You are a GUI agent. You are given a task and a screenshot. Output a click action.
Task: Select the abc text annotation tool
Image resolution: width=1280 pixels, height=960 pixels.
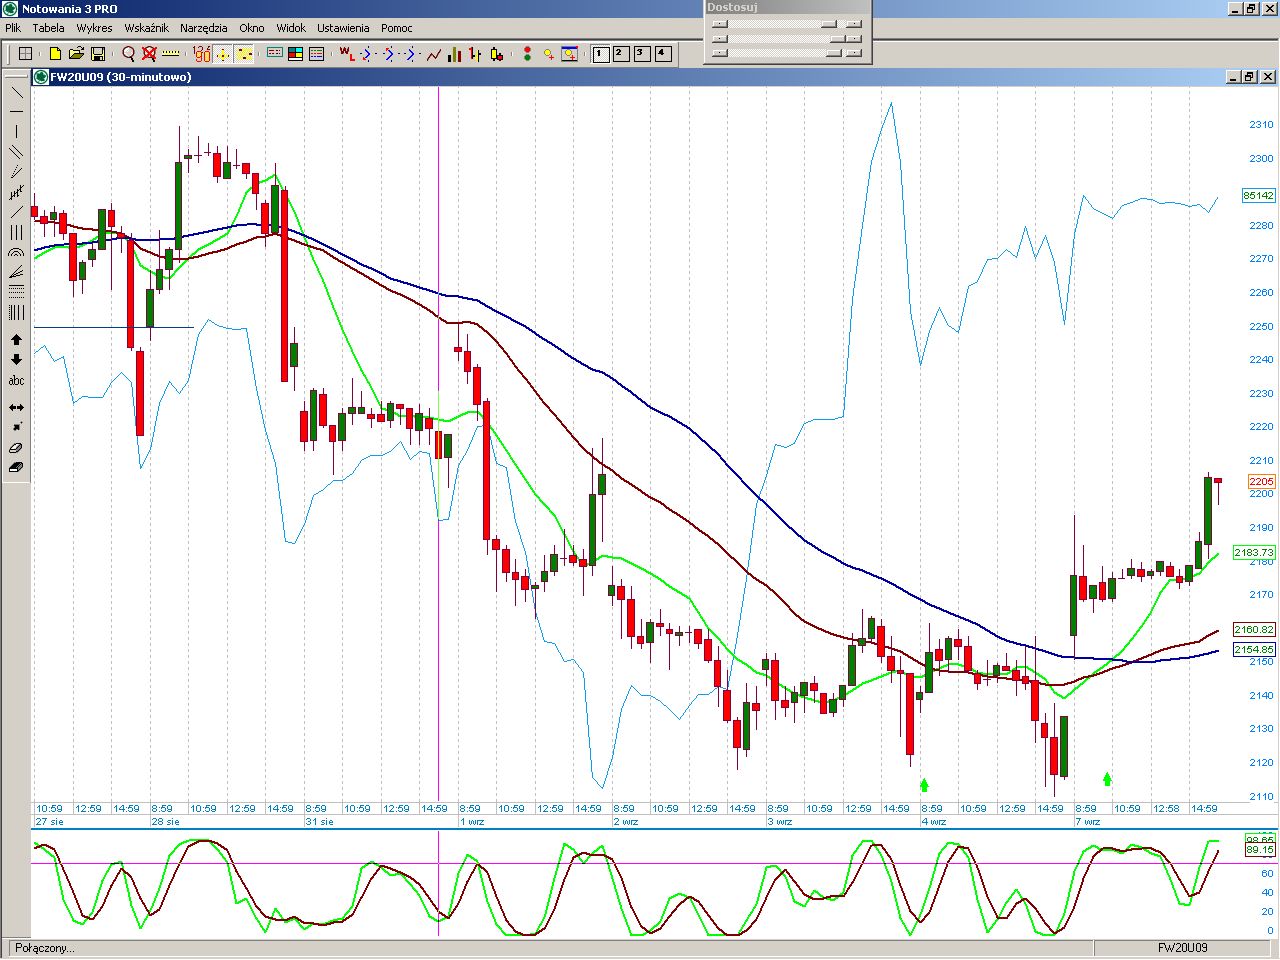click(16, 380)
